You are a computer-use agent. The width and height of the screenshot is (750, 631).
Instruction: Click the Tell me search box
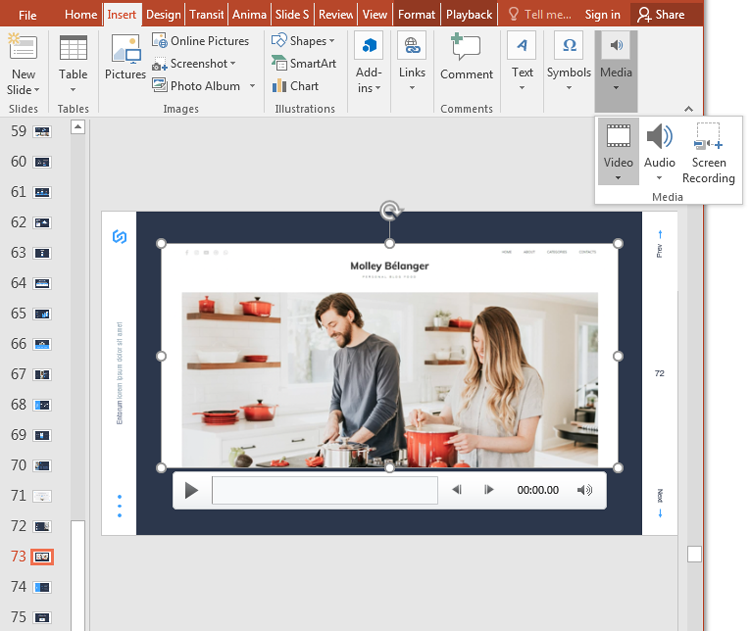540,15
